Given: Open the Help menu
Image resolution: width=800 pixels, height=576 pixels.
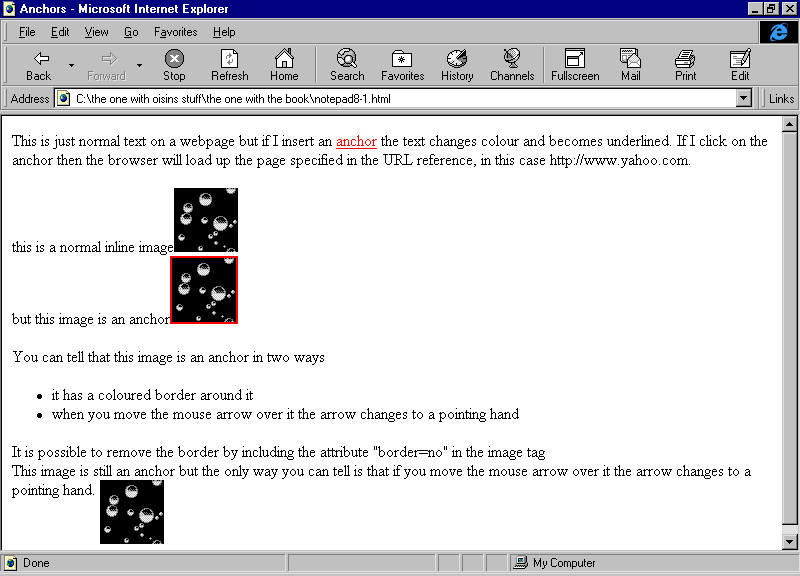Looking at the screenshot, I should click(224, 32).
